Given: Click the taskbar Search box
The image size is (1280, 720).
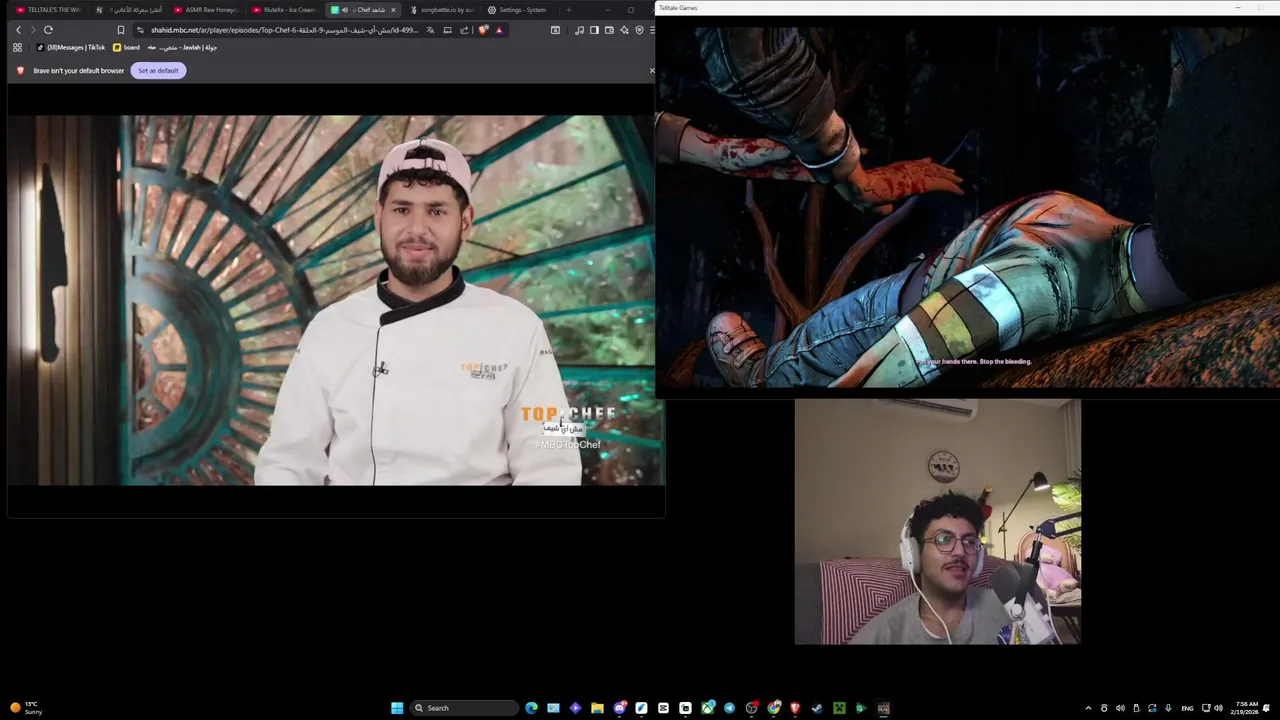Looking at the screenshot, I should tap(464, 708).
